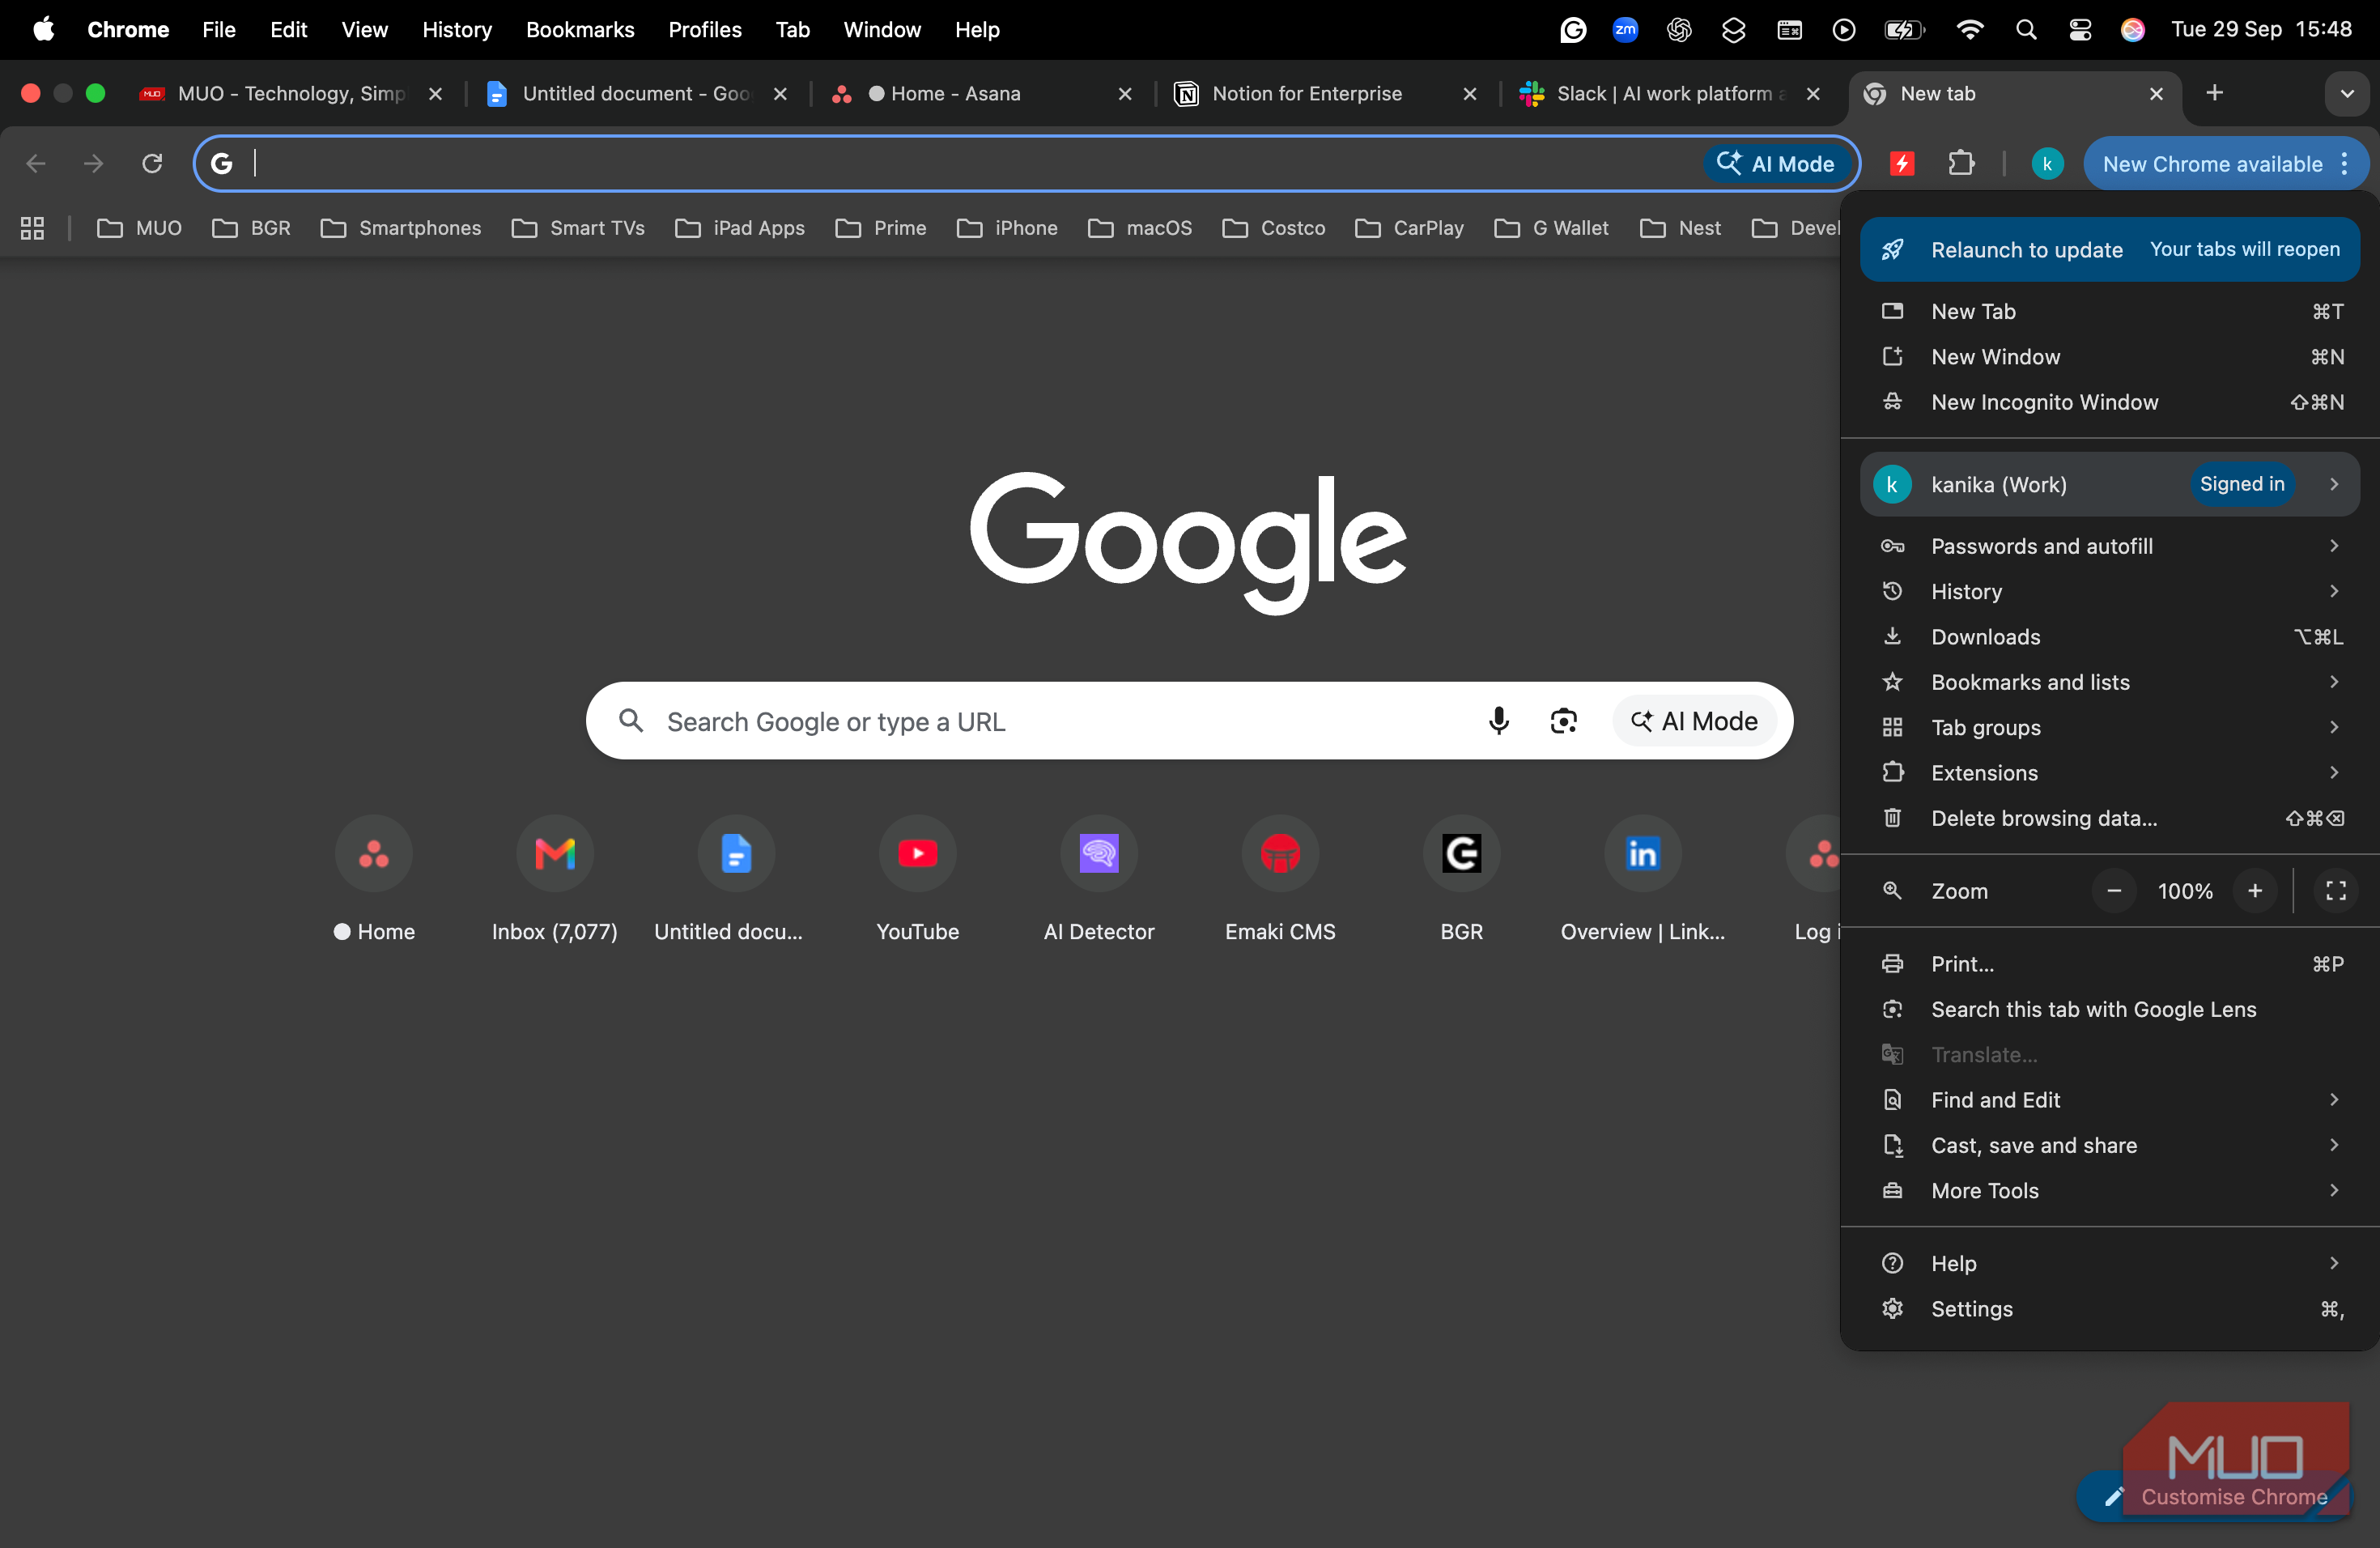Switch to the Home - Asana tab
Screen dimensions: 2380x1548
(x=982, y=94)
